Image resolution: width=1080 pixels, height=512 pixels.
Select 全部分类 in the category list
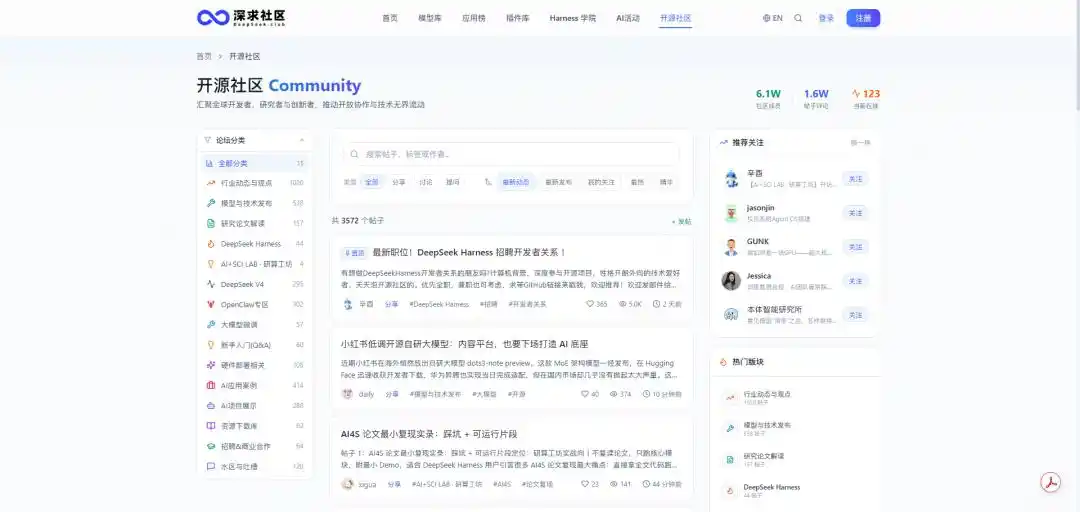click(255, 163)
